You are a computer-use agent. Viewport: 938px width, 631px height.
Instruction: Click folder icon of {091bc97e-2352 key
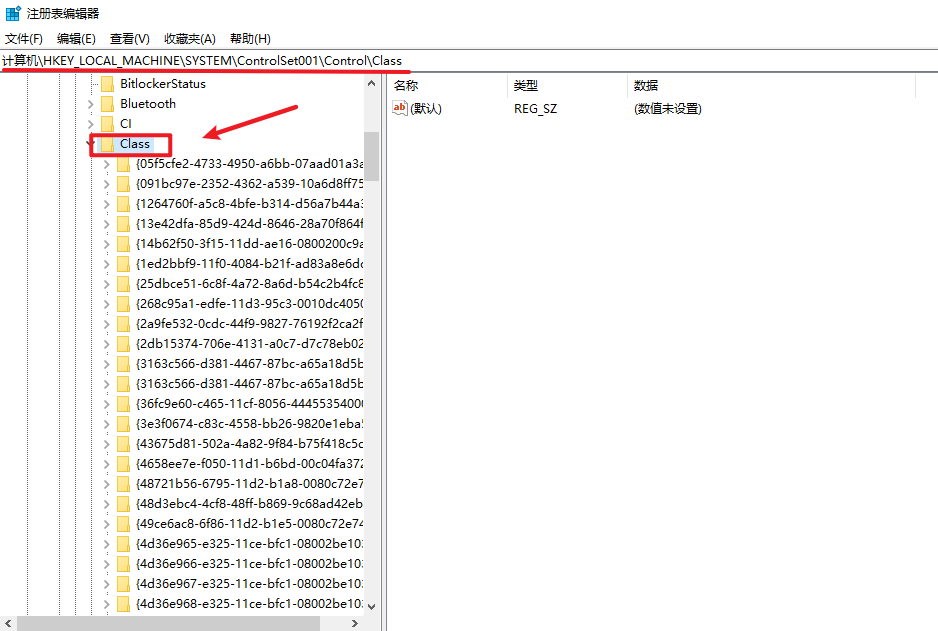[123, 184]
